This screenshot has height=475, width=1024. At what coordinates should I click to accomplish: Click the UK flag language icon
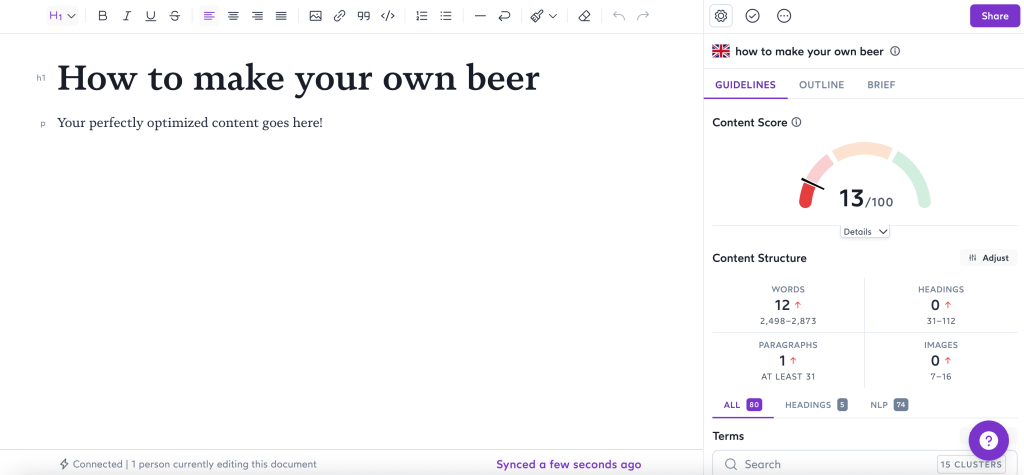[721, 51]
